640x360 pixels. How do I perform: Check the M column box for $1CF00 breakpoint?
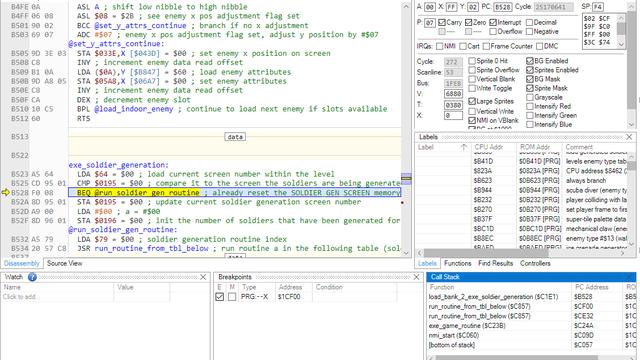[x=232, y=297]
